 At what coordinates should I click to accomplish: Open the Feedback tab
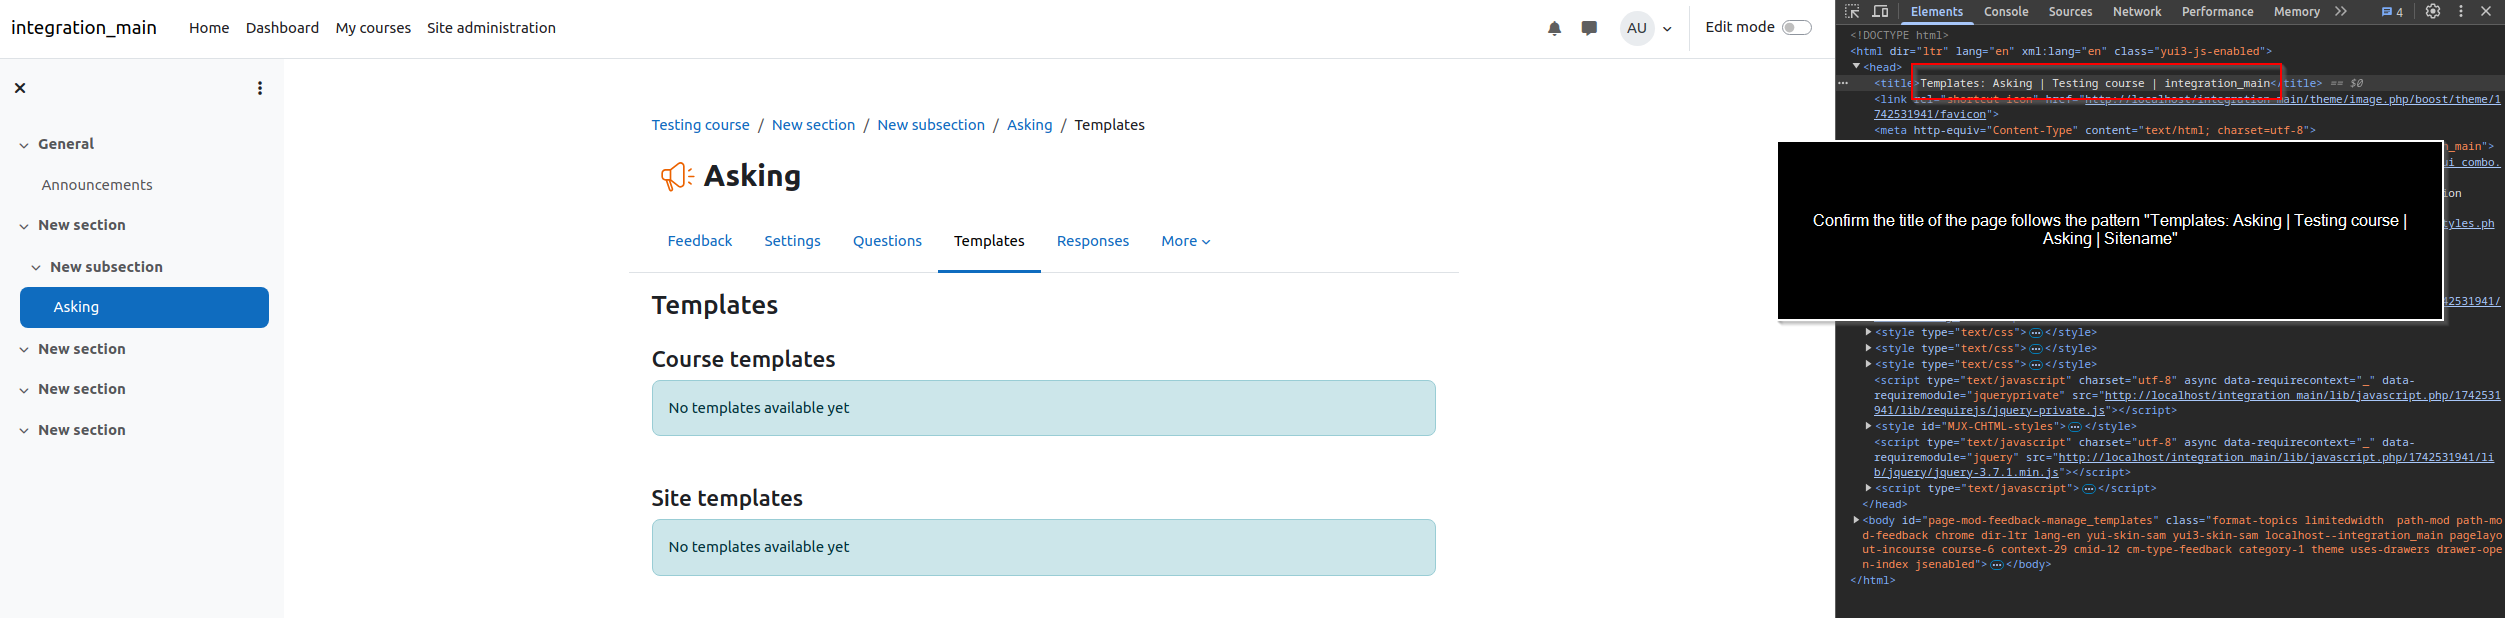click(x=700, y=241)
